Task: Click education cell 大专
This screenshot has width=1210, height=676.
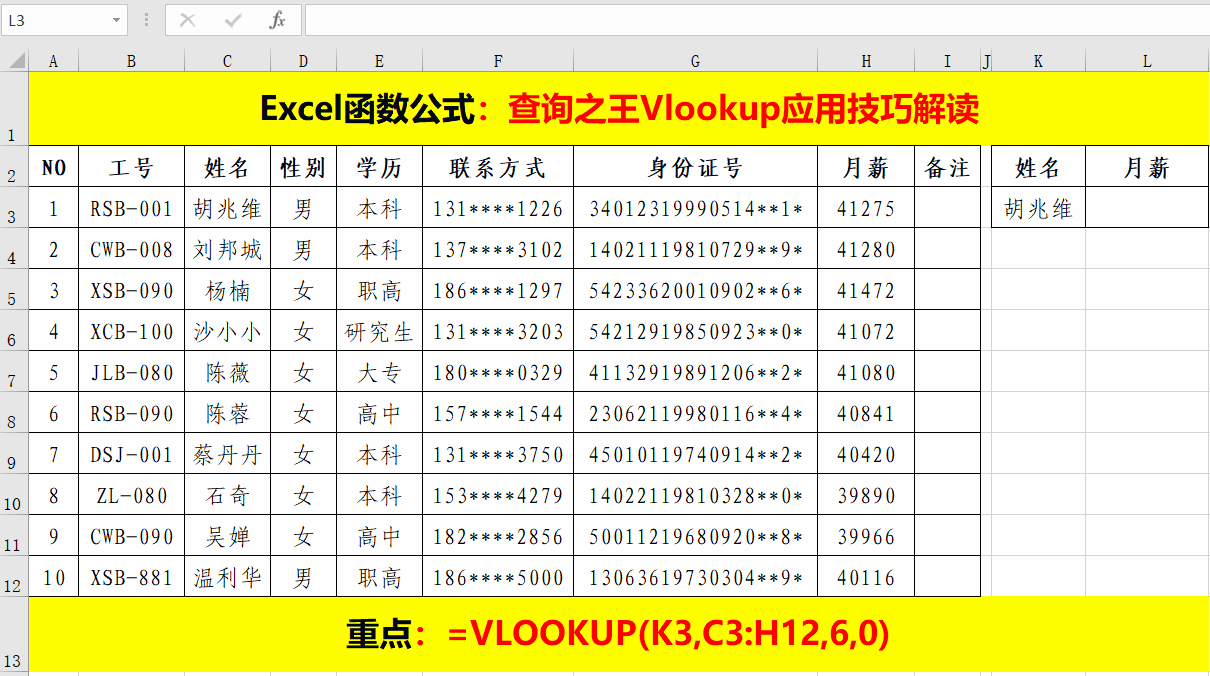Action: pyautogui.click(x=380, y=372)
